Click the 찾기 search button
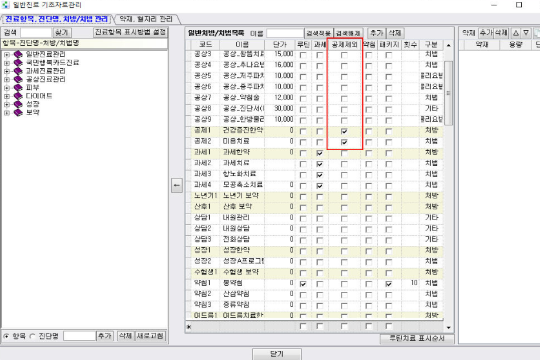This screenshot has height=360, width=540. pos(61,32)
